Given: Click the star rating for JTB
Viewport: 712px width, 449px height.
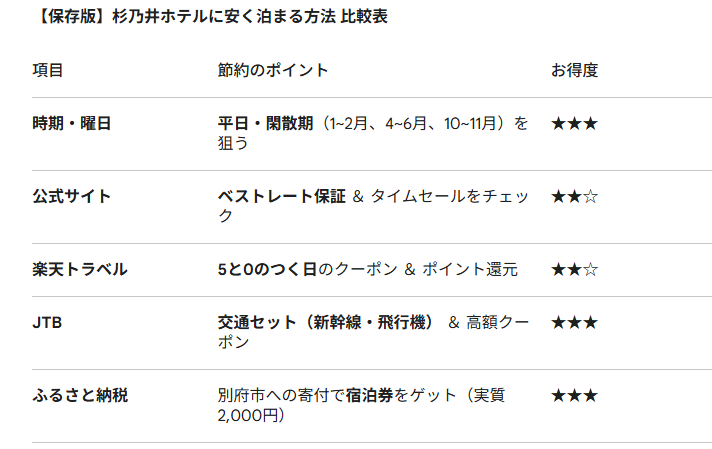Looking at the screenshot, I should (574, 322).
